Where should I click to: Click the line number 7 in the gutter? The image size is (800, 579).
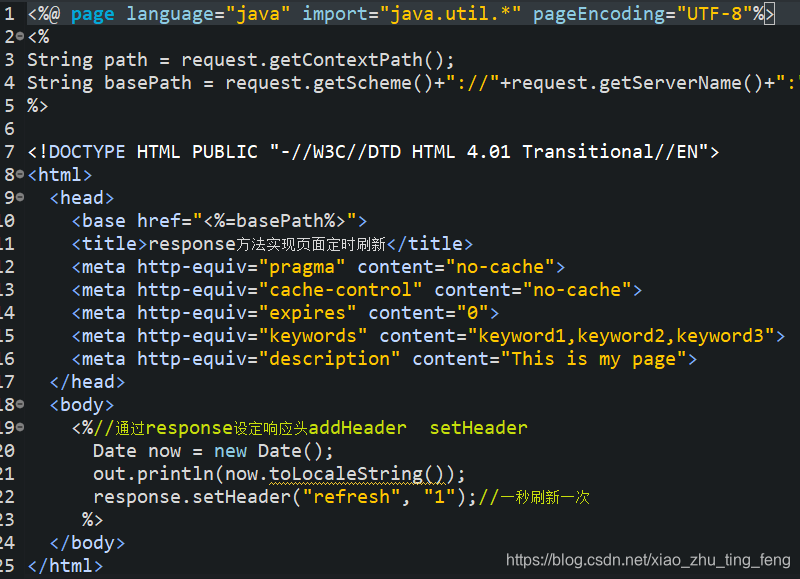coord(9,152)
